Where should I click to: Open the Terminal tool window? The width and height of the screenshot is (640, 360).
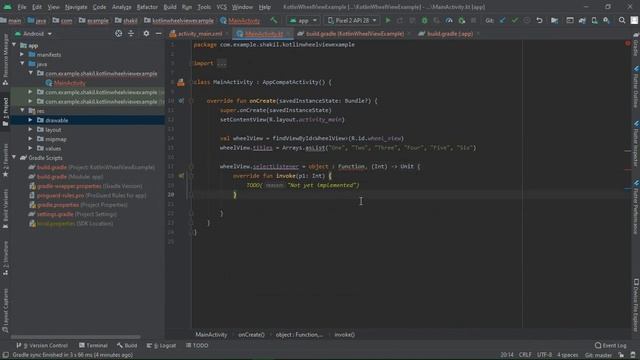(93, 345)
